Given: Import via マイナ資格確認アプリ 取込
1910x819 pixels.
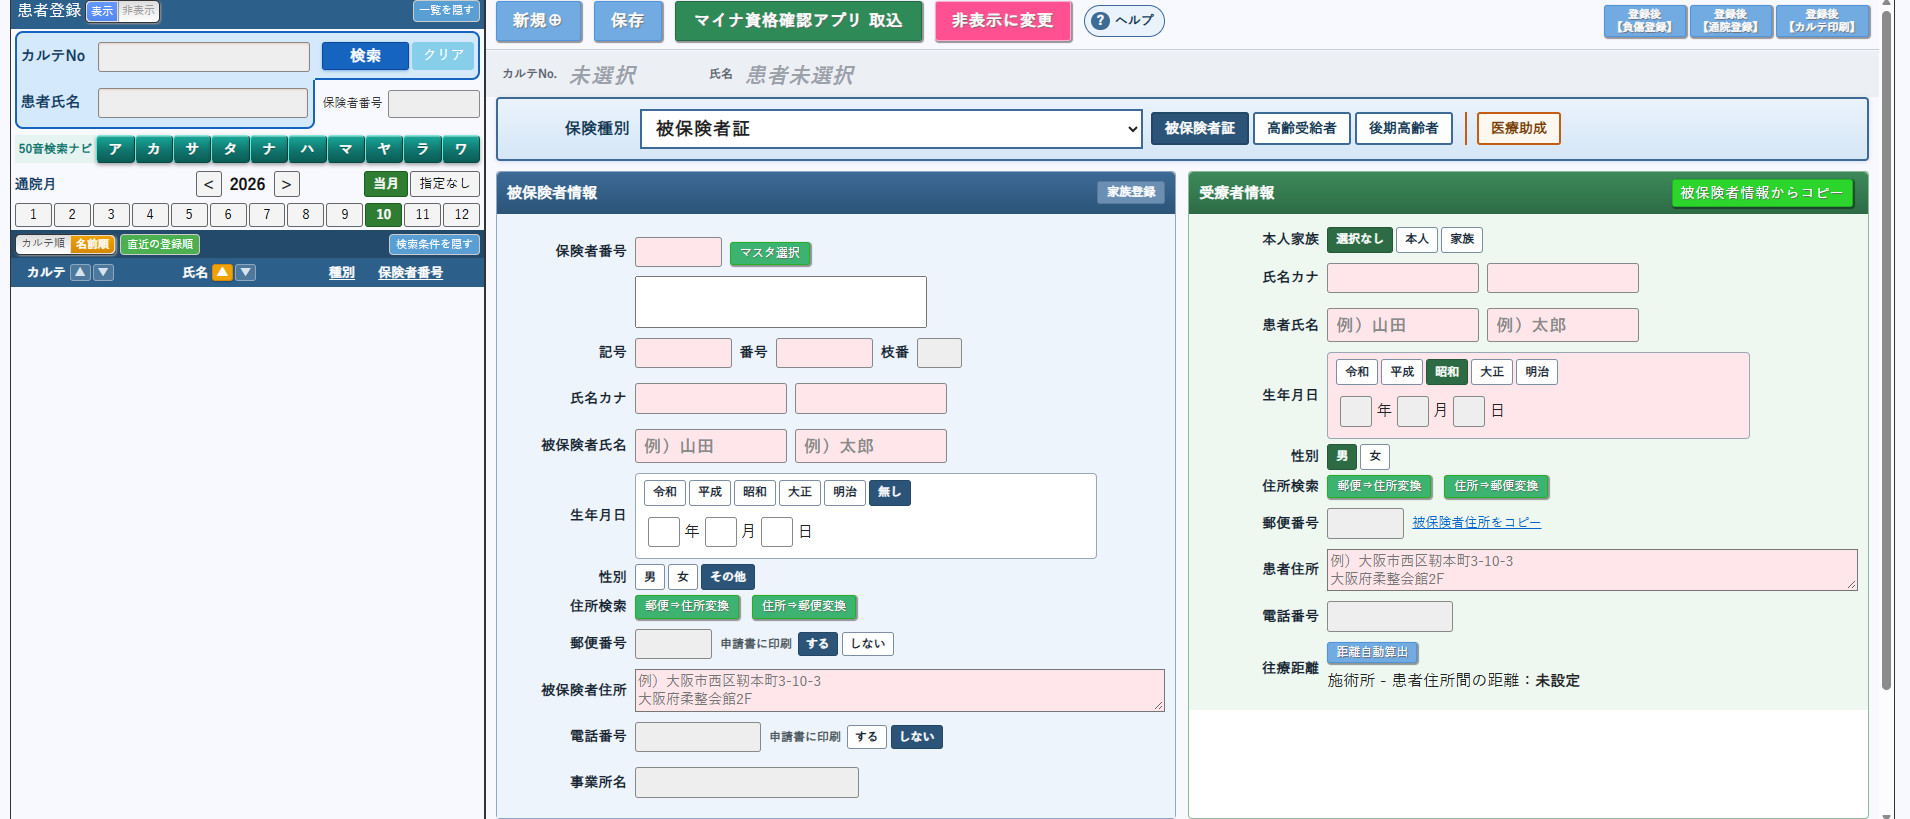Looking at the screenshot, I should pyautogui.click(x=798, y=21).
